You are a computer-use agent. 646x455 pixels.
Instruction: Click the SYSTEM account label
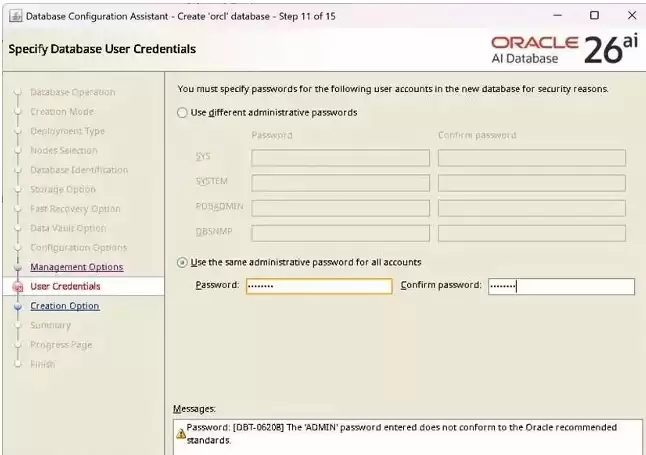(211, 181)
